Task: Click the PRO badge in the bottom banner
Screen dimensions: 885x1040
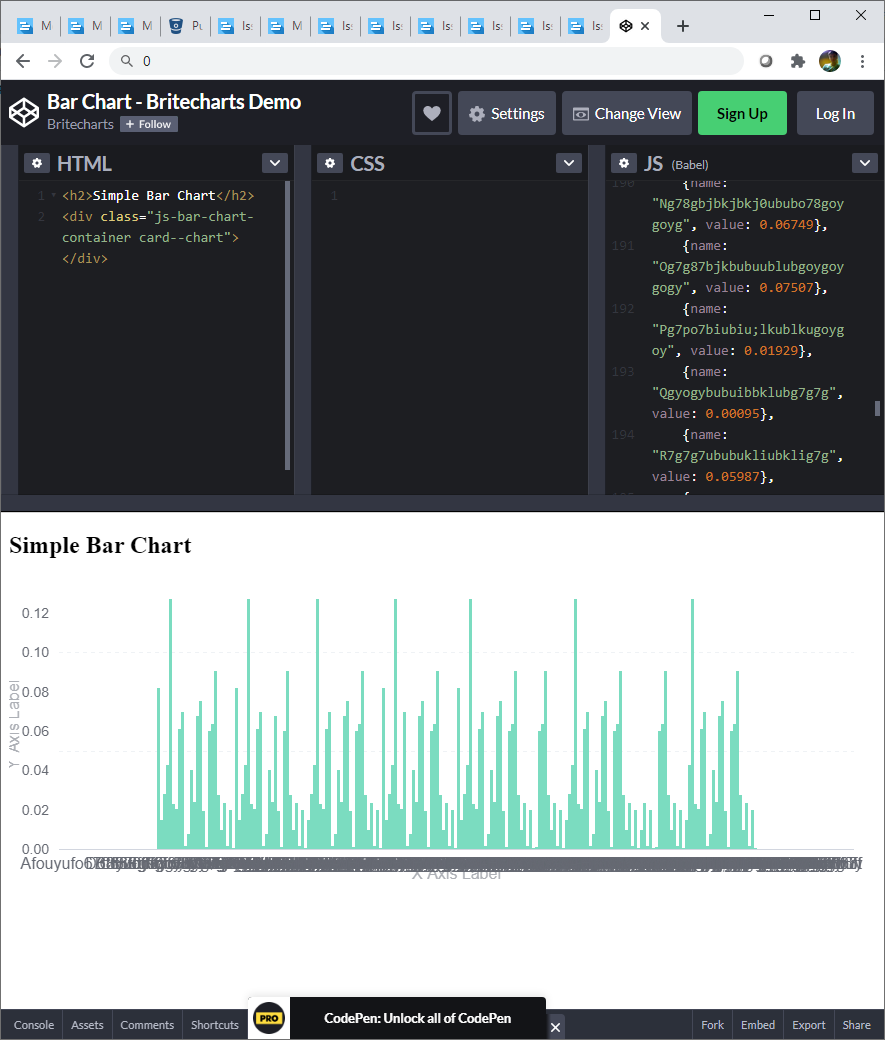Action: click(x=268, y=1018)
